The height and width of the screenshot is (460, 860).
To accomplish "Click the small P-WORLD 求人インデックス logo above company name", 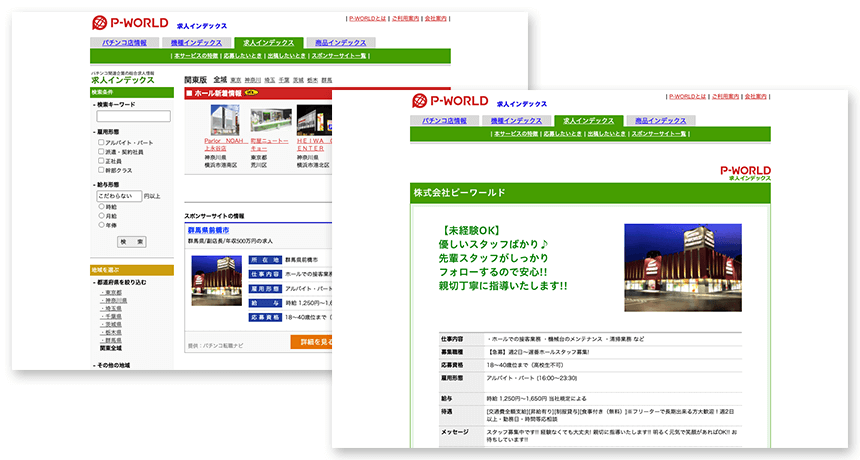I will pyautogui.click(x=744, y=172).
